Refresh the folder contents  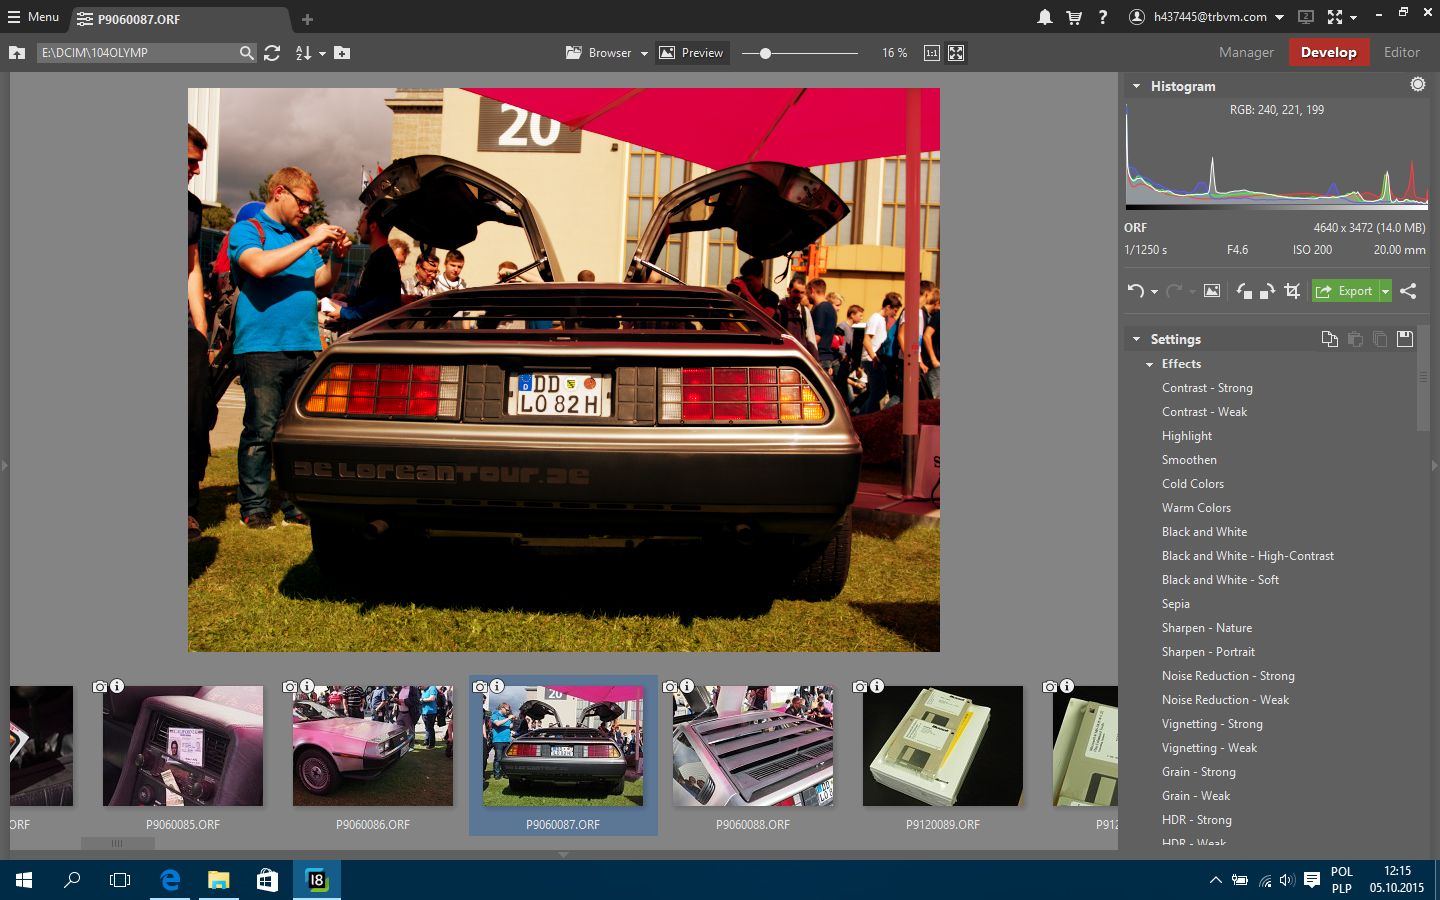click(272, 53)
